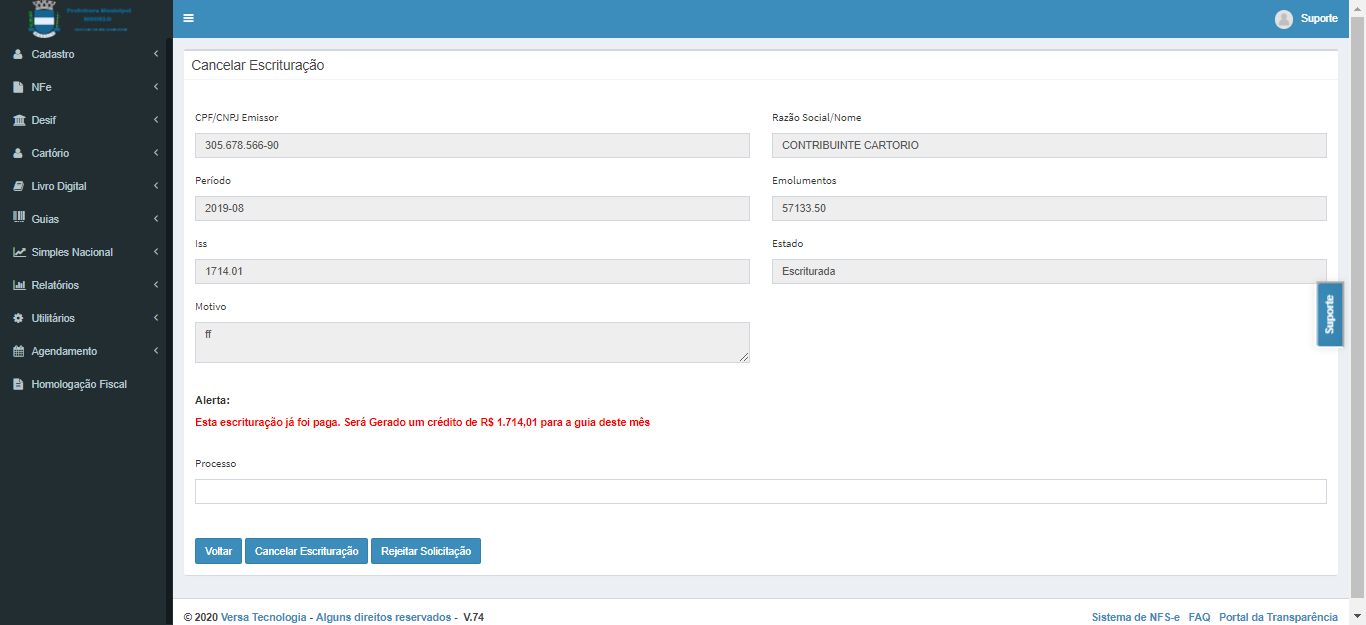The image size is (1366, 625).
Task: Expand the Relatórios submenu arrow
Action: 156,285
